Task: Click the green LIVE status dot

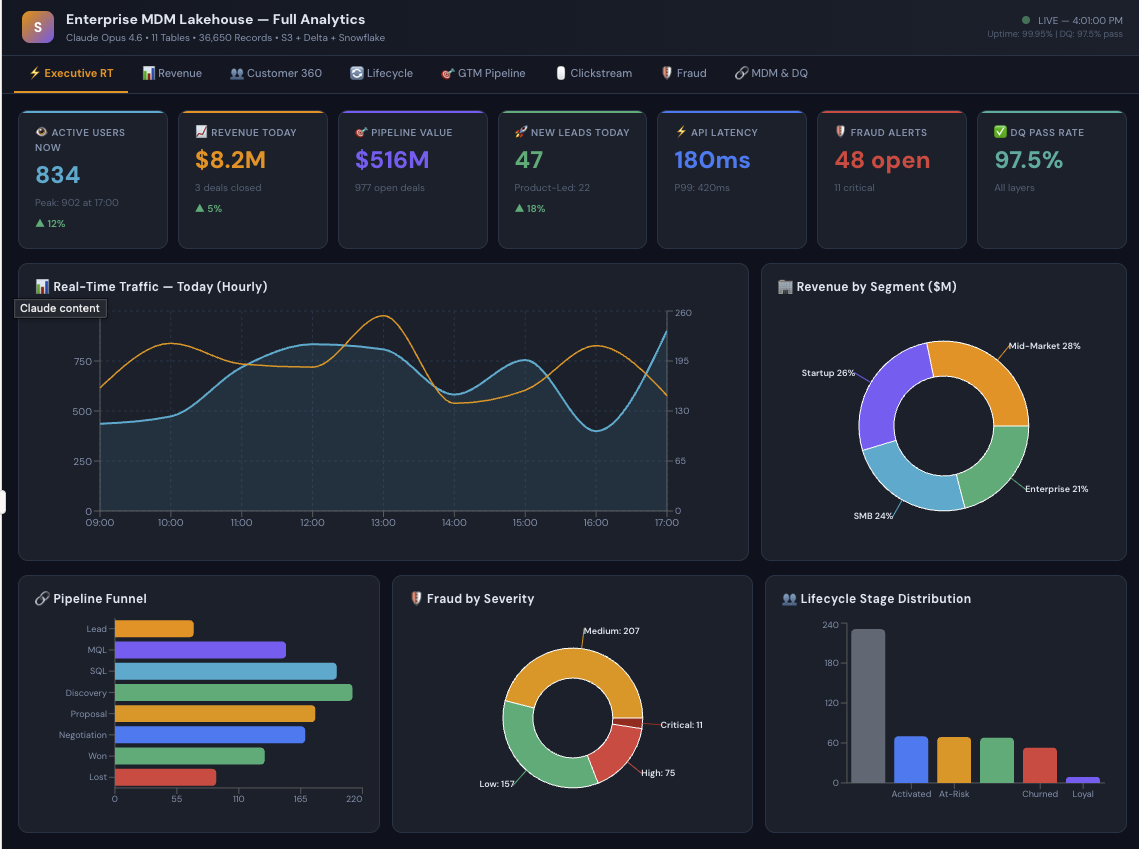Action: [1026, 20]
